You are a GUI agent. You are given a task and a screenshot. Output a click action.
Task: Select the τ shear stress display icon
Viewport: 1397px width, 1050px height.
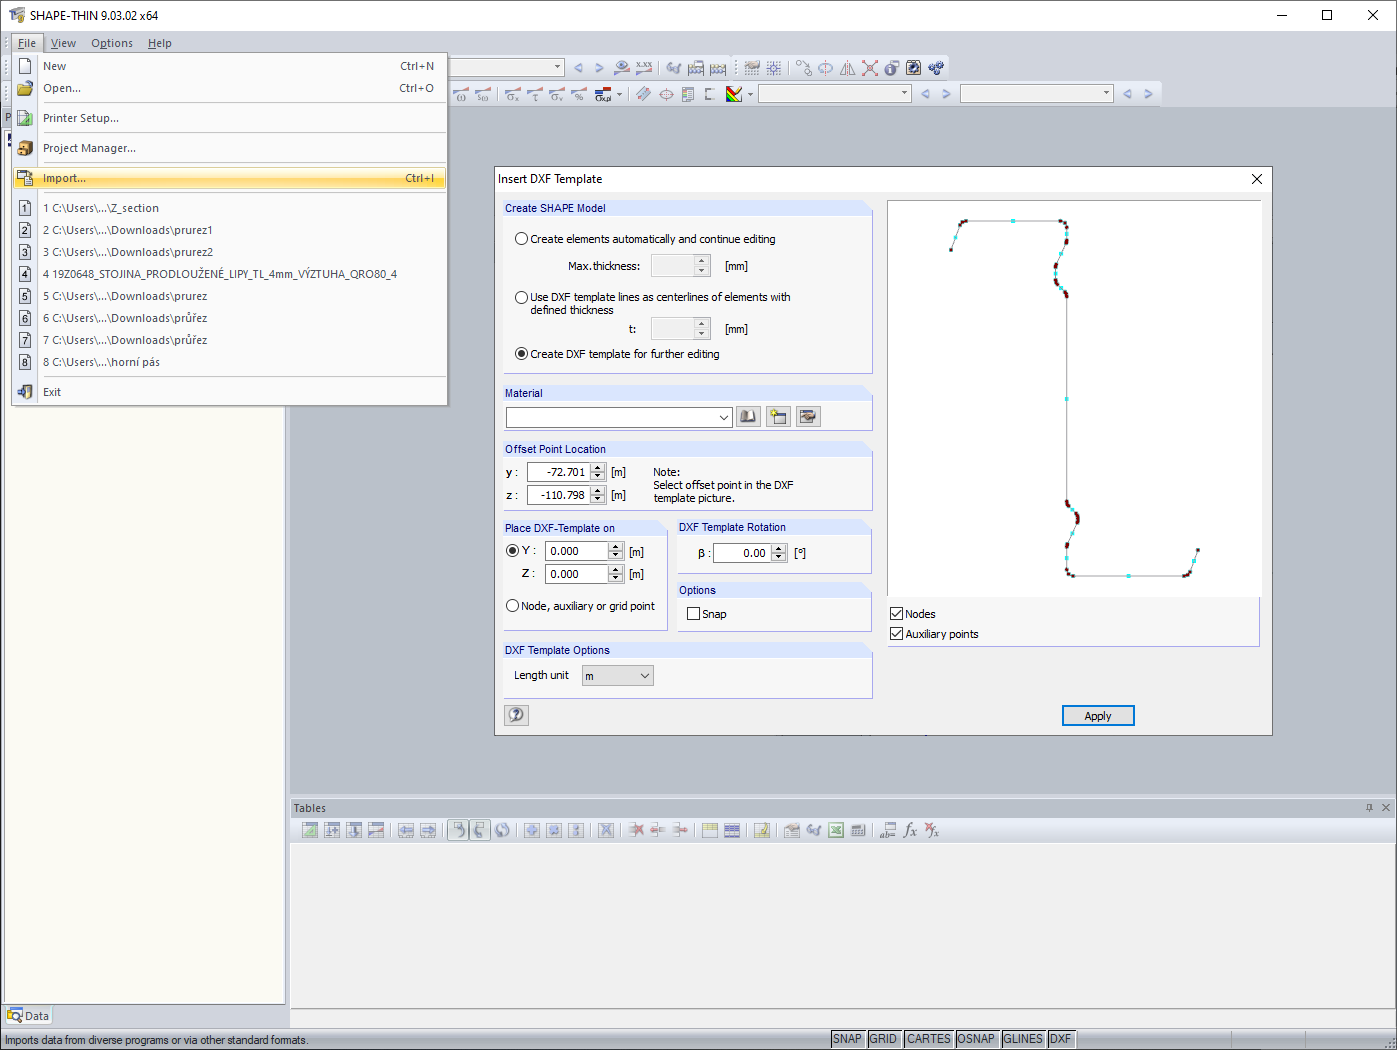pyautogui.click(x=535, y=95)
